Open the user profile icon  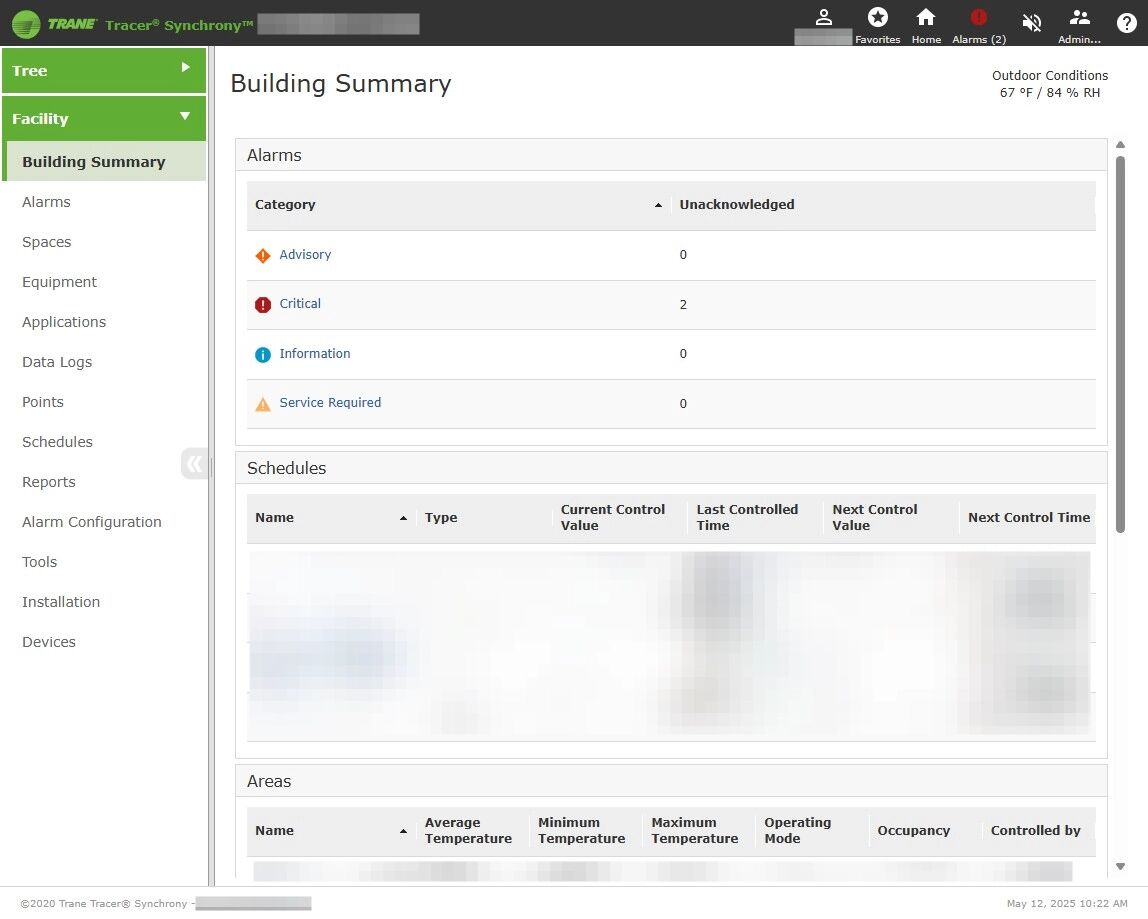tap(824, 17)
